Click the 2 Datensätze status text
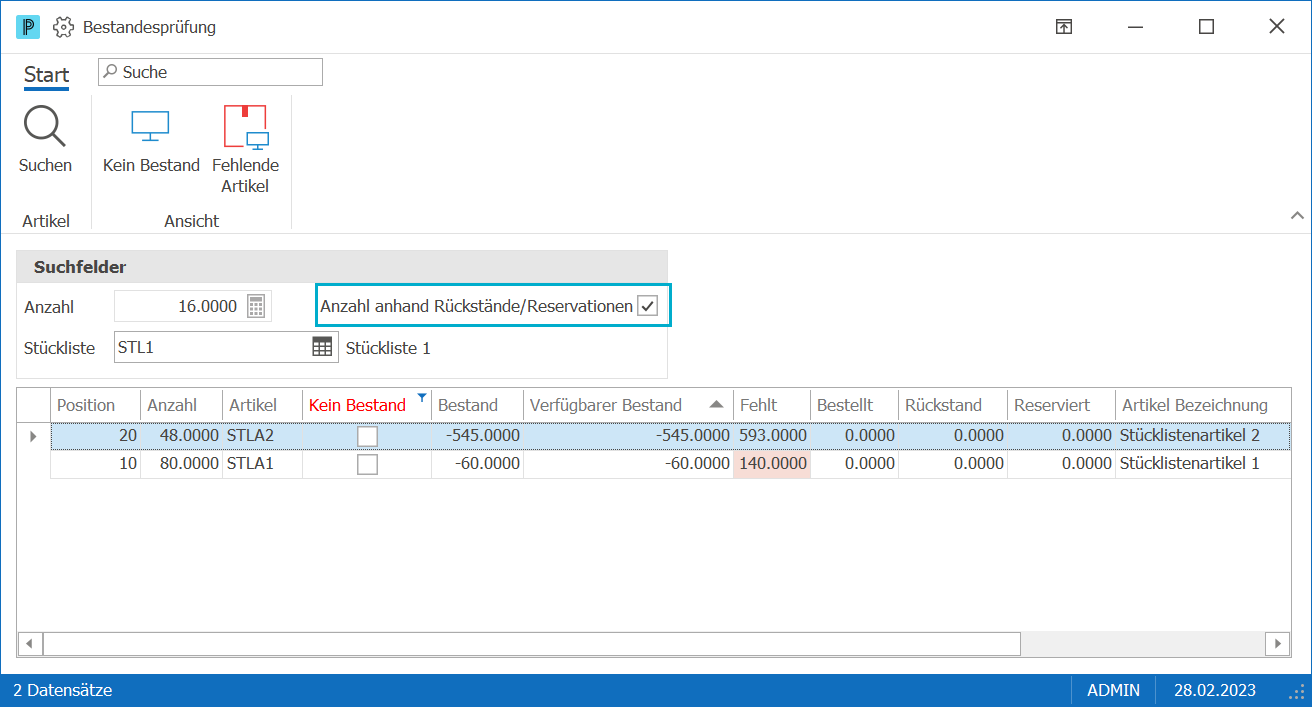Screen dimensions: 1312x707 63,690
